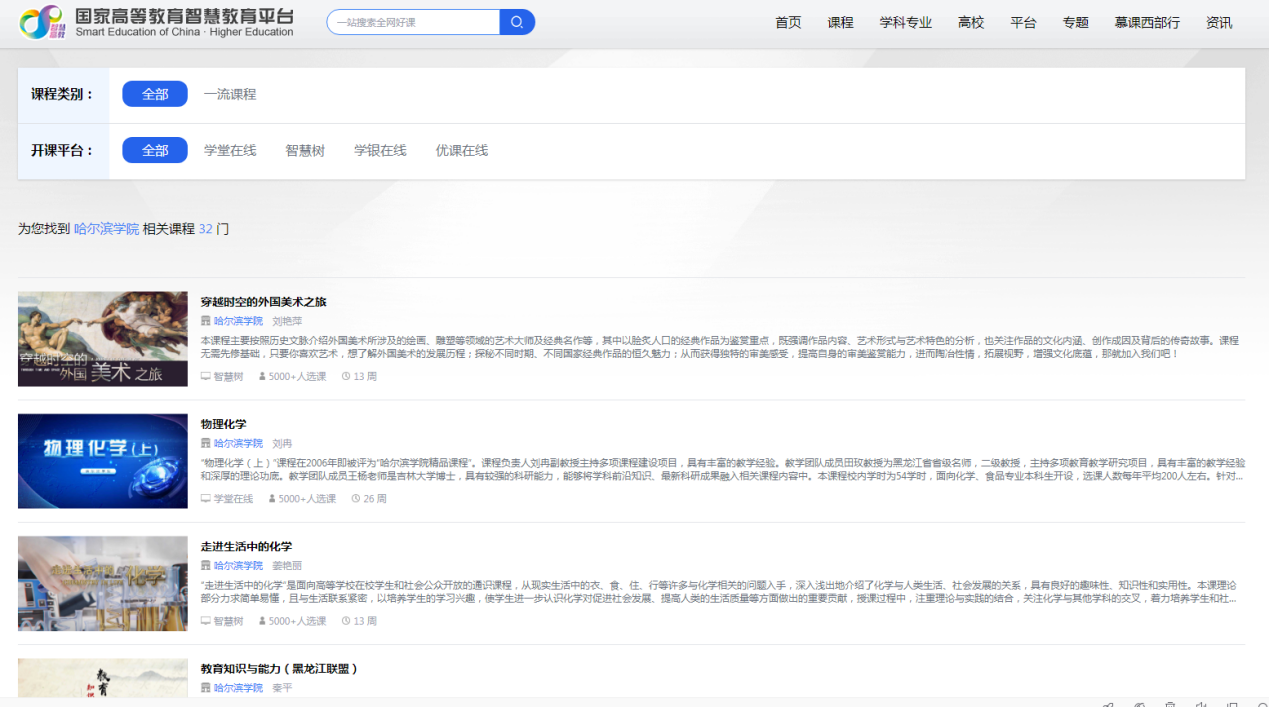Go to 慕课西部行 in top navigation
This screenshot has height=707, width=1269.
(1147, 22)
